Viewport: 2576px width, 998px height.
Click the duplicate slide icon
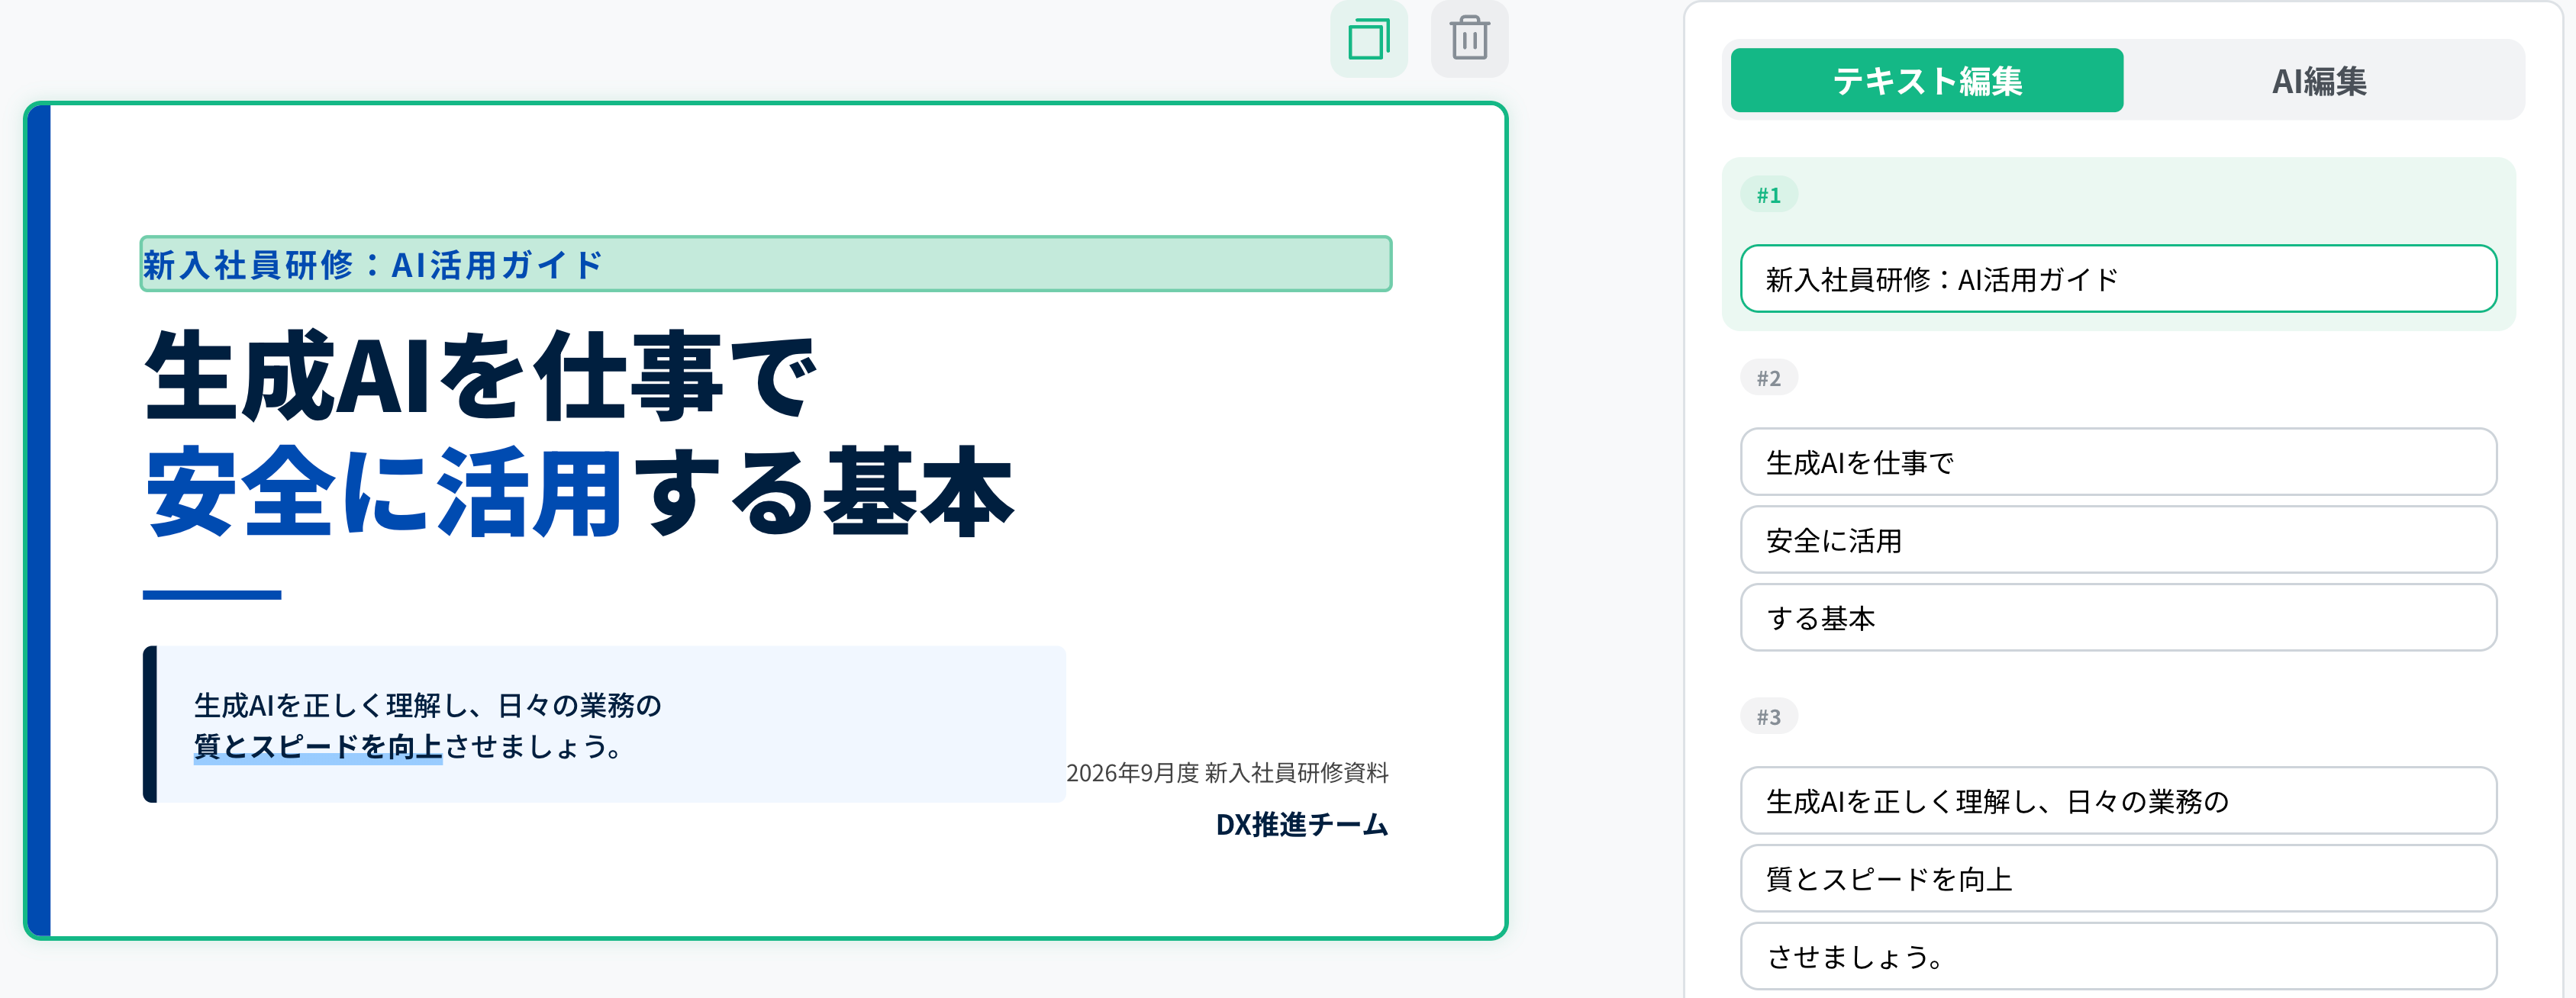pyautogui.click(x=1368, y=39)
